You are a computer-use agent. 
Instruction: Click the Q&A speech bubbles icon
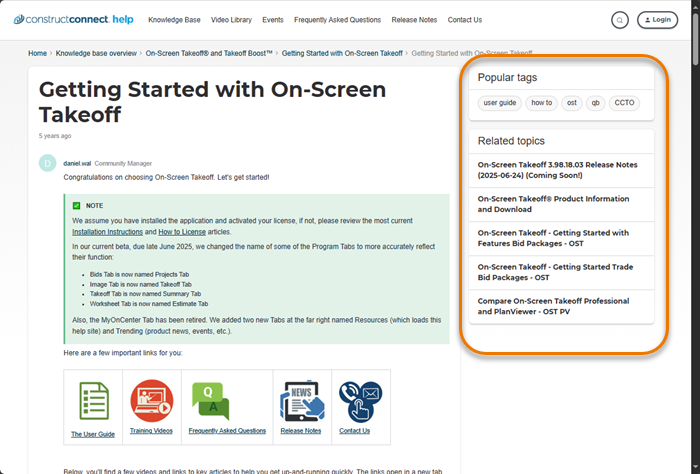[210, 401]
